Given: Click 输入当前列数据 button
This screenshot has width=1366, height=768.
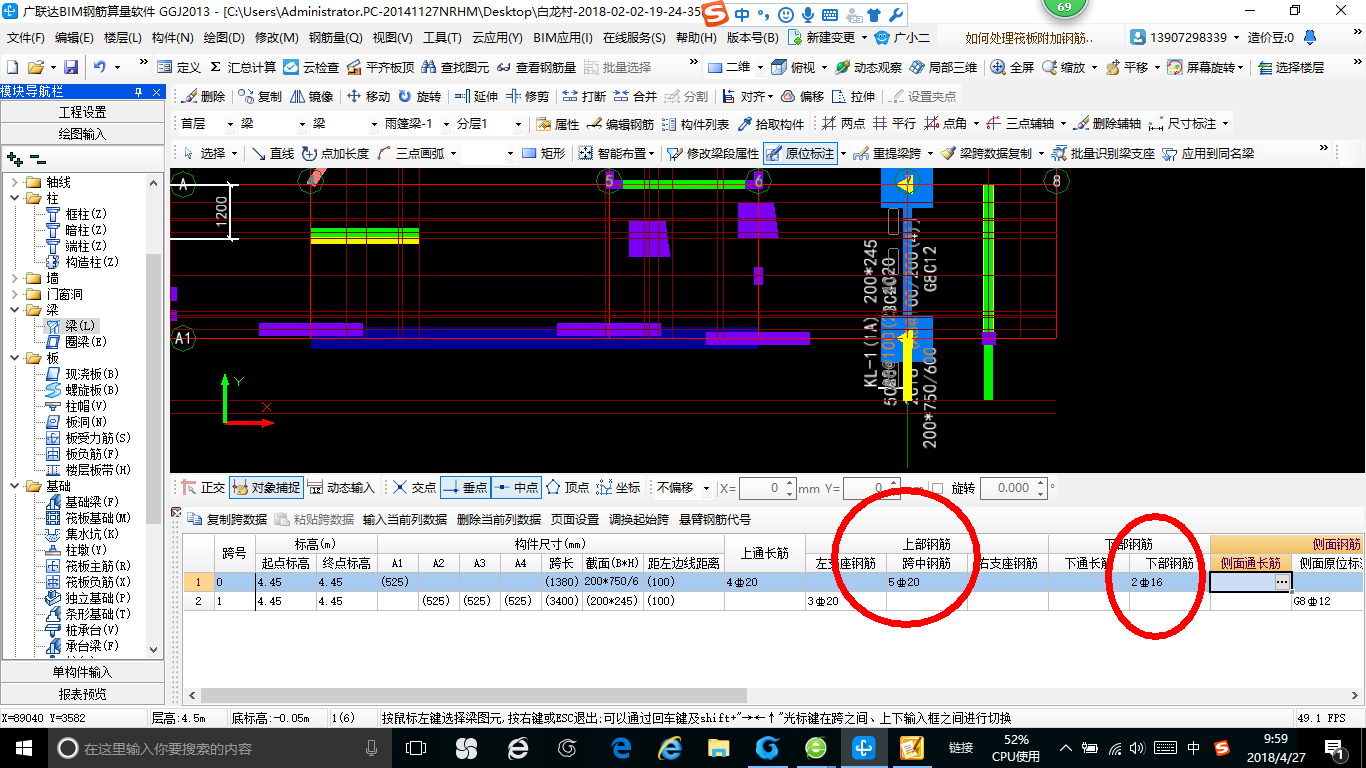Looking at the screenshot, I should [x=405, y=520].
